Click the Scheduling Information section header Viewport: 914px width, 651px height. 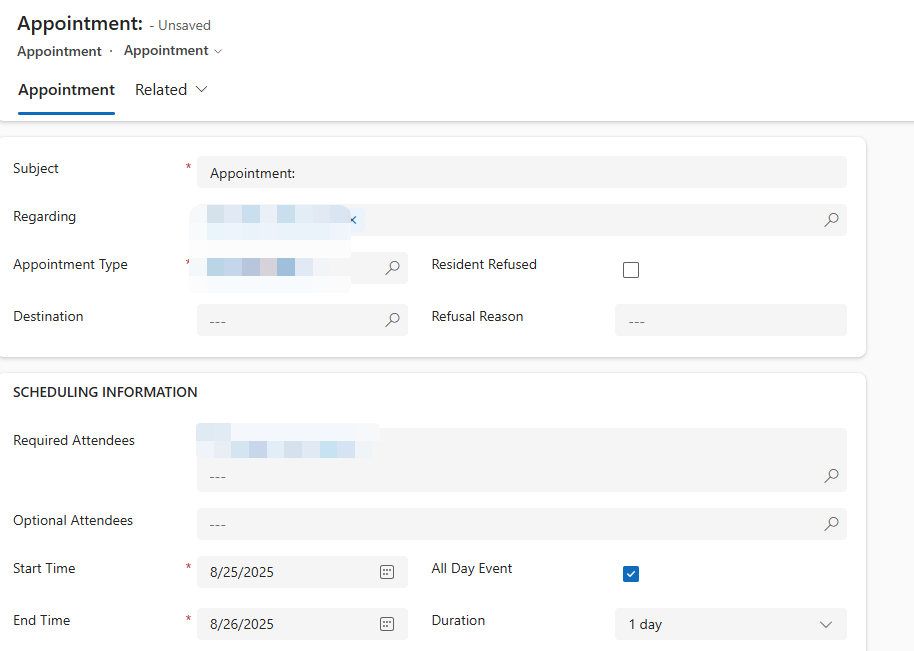pos(105,392)
